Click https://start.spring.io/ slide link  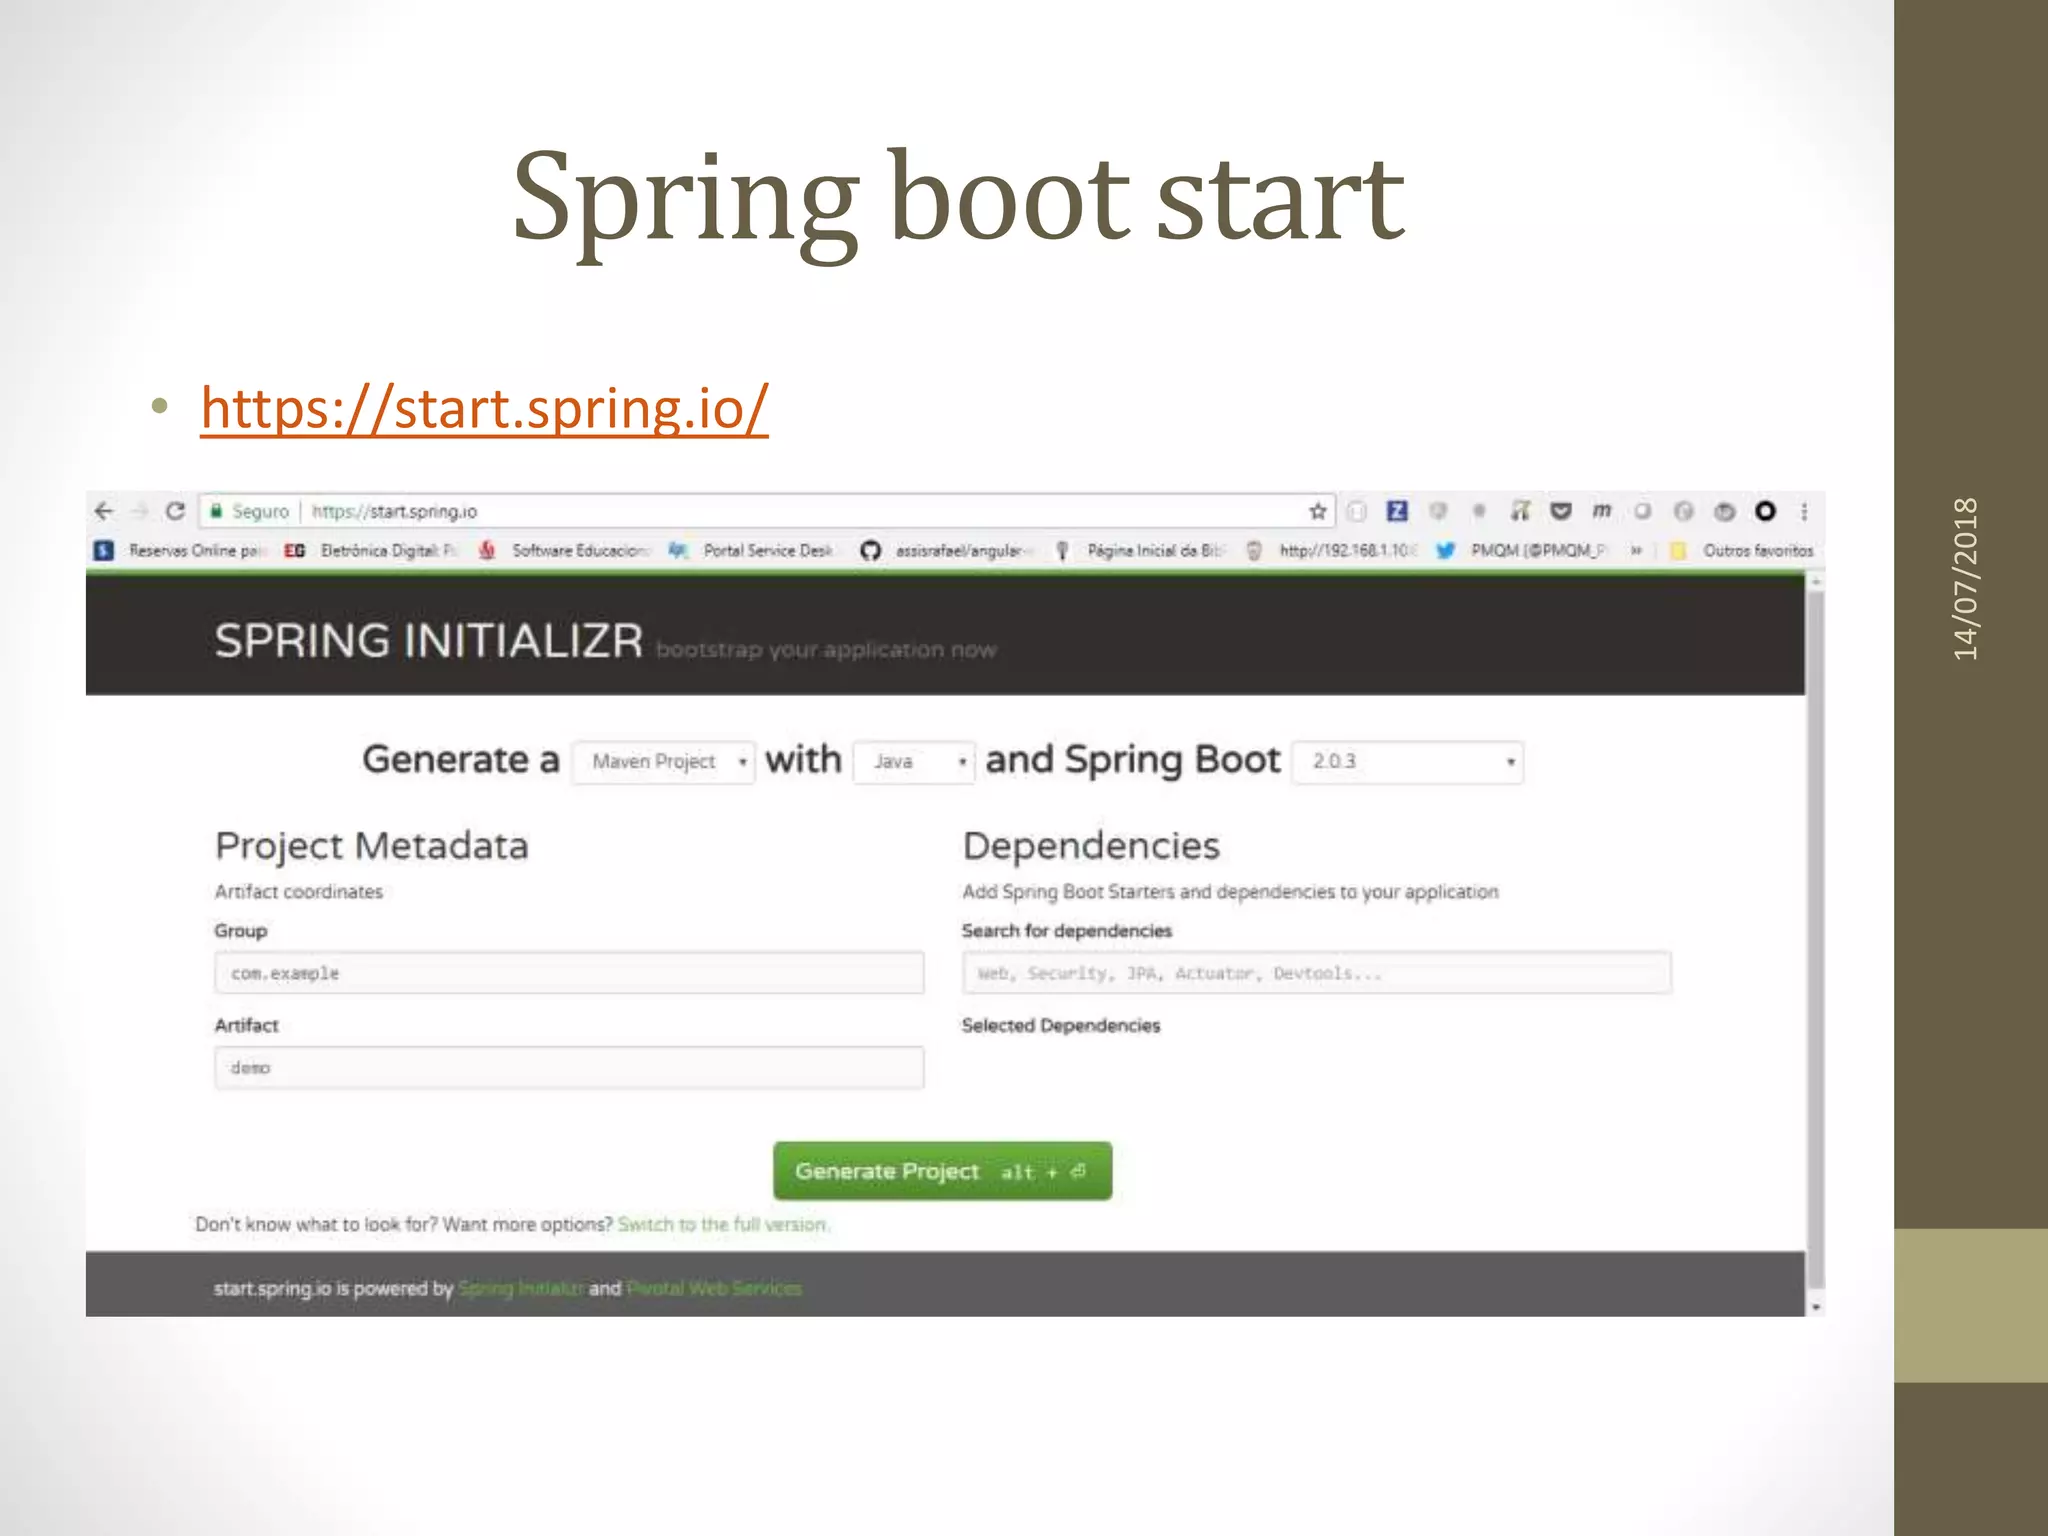(485, 408)
